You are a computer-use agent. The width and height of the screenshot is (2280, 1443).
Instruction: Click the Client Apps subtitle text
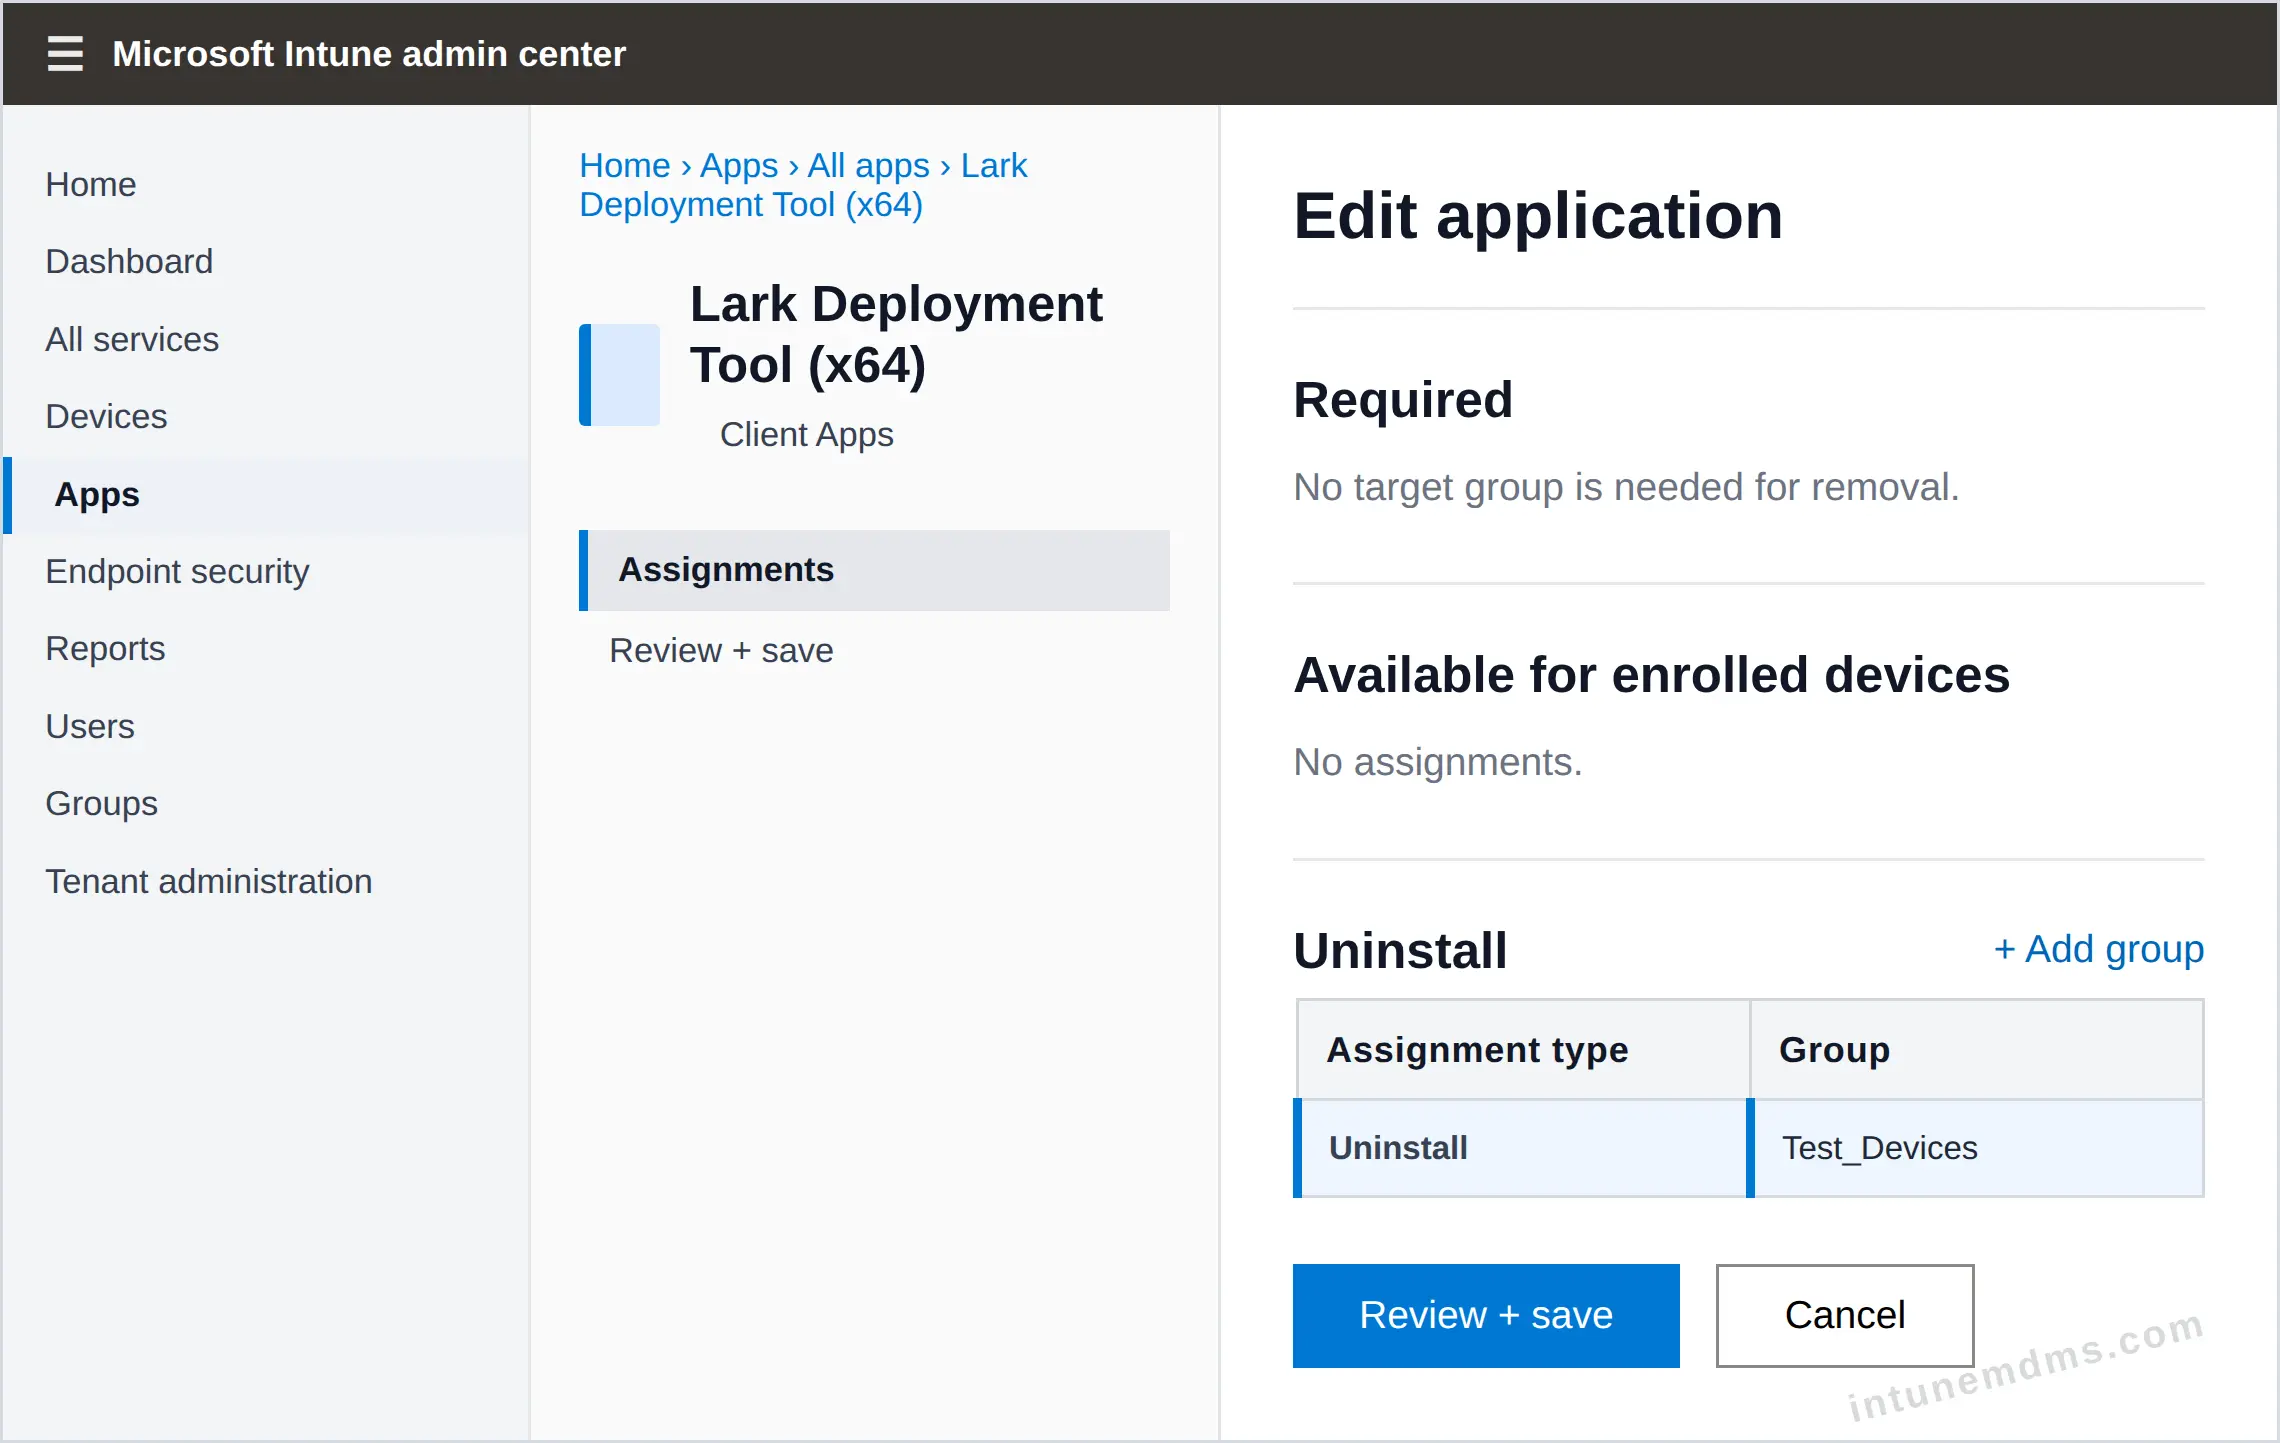pos(806,434)
